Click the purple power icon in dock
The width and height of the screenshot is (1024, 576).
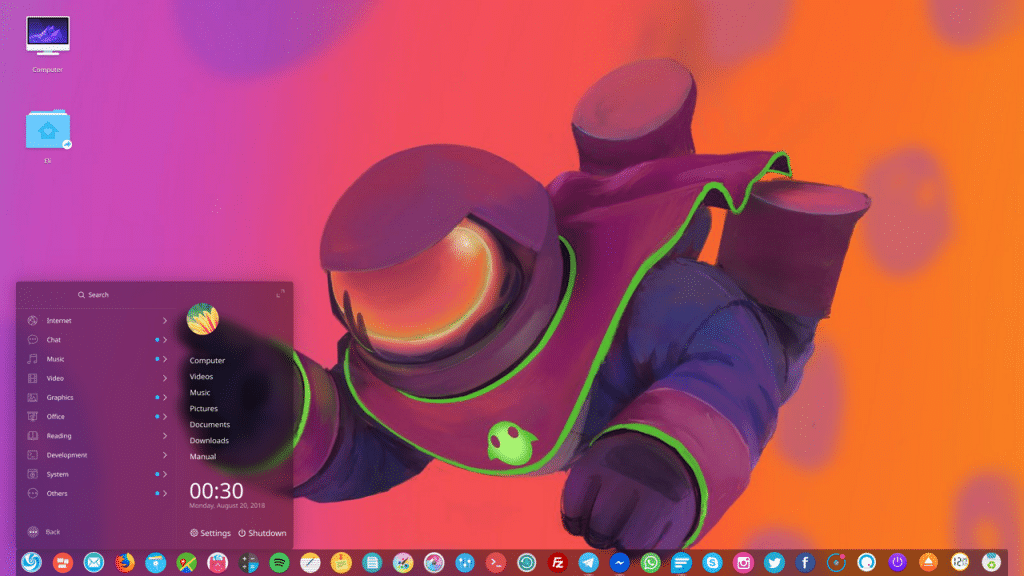(x=898, y=562)
